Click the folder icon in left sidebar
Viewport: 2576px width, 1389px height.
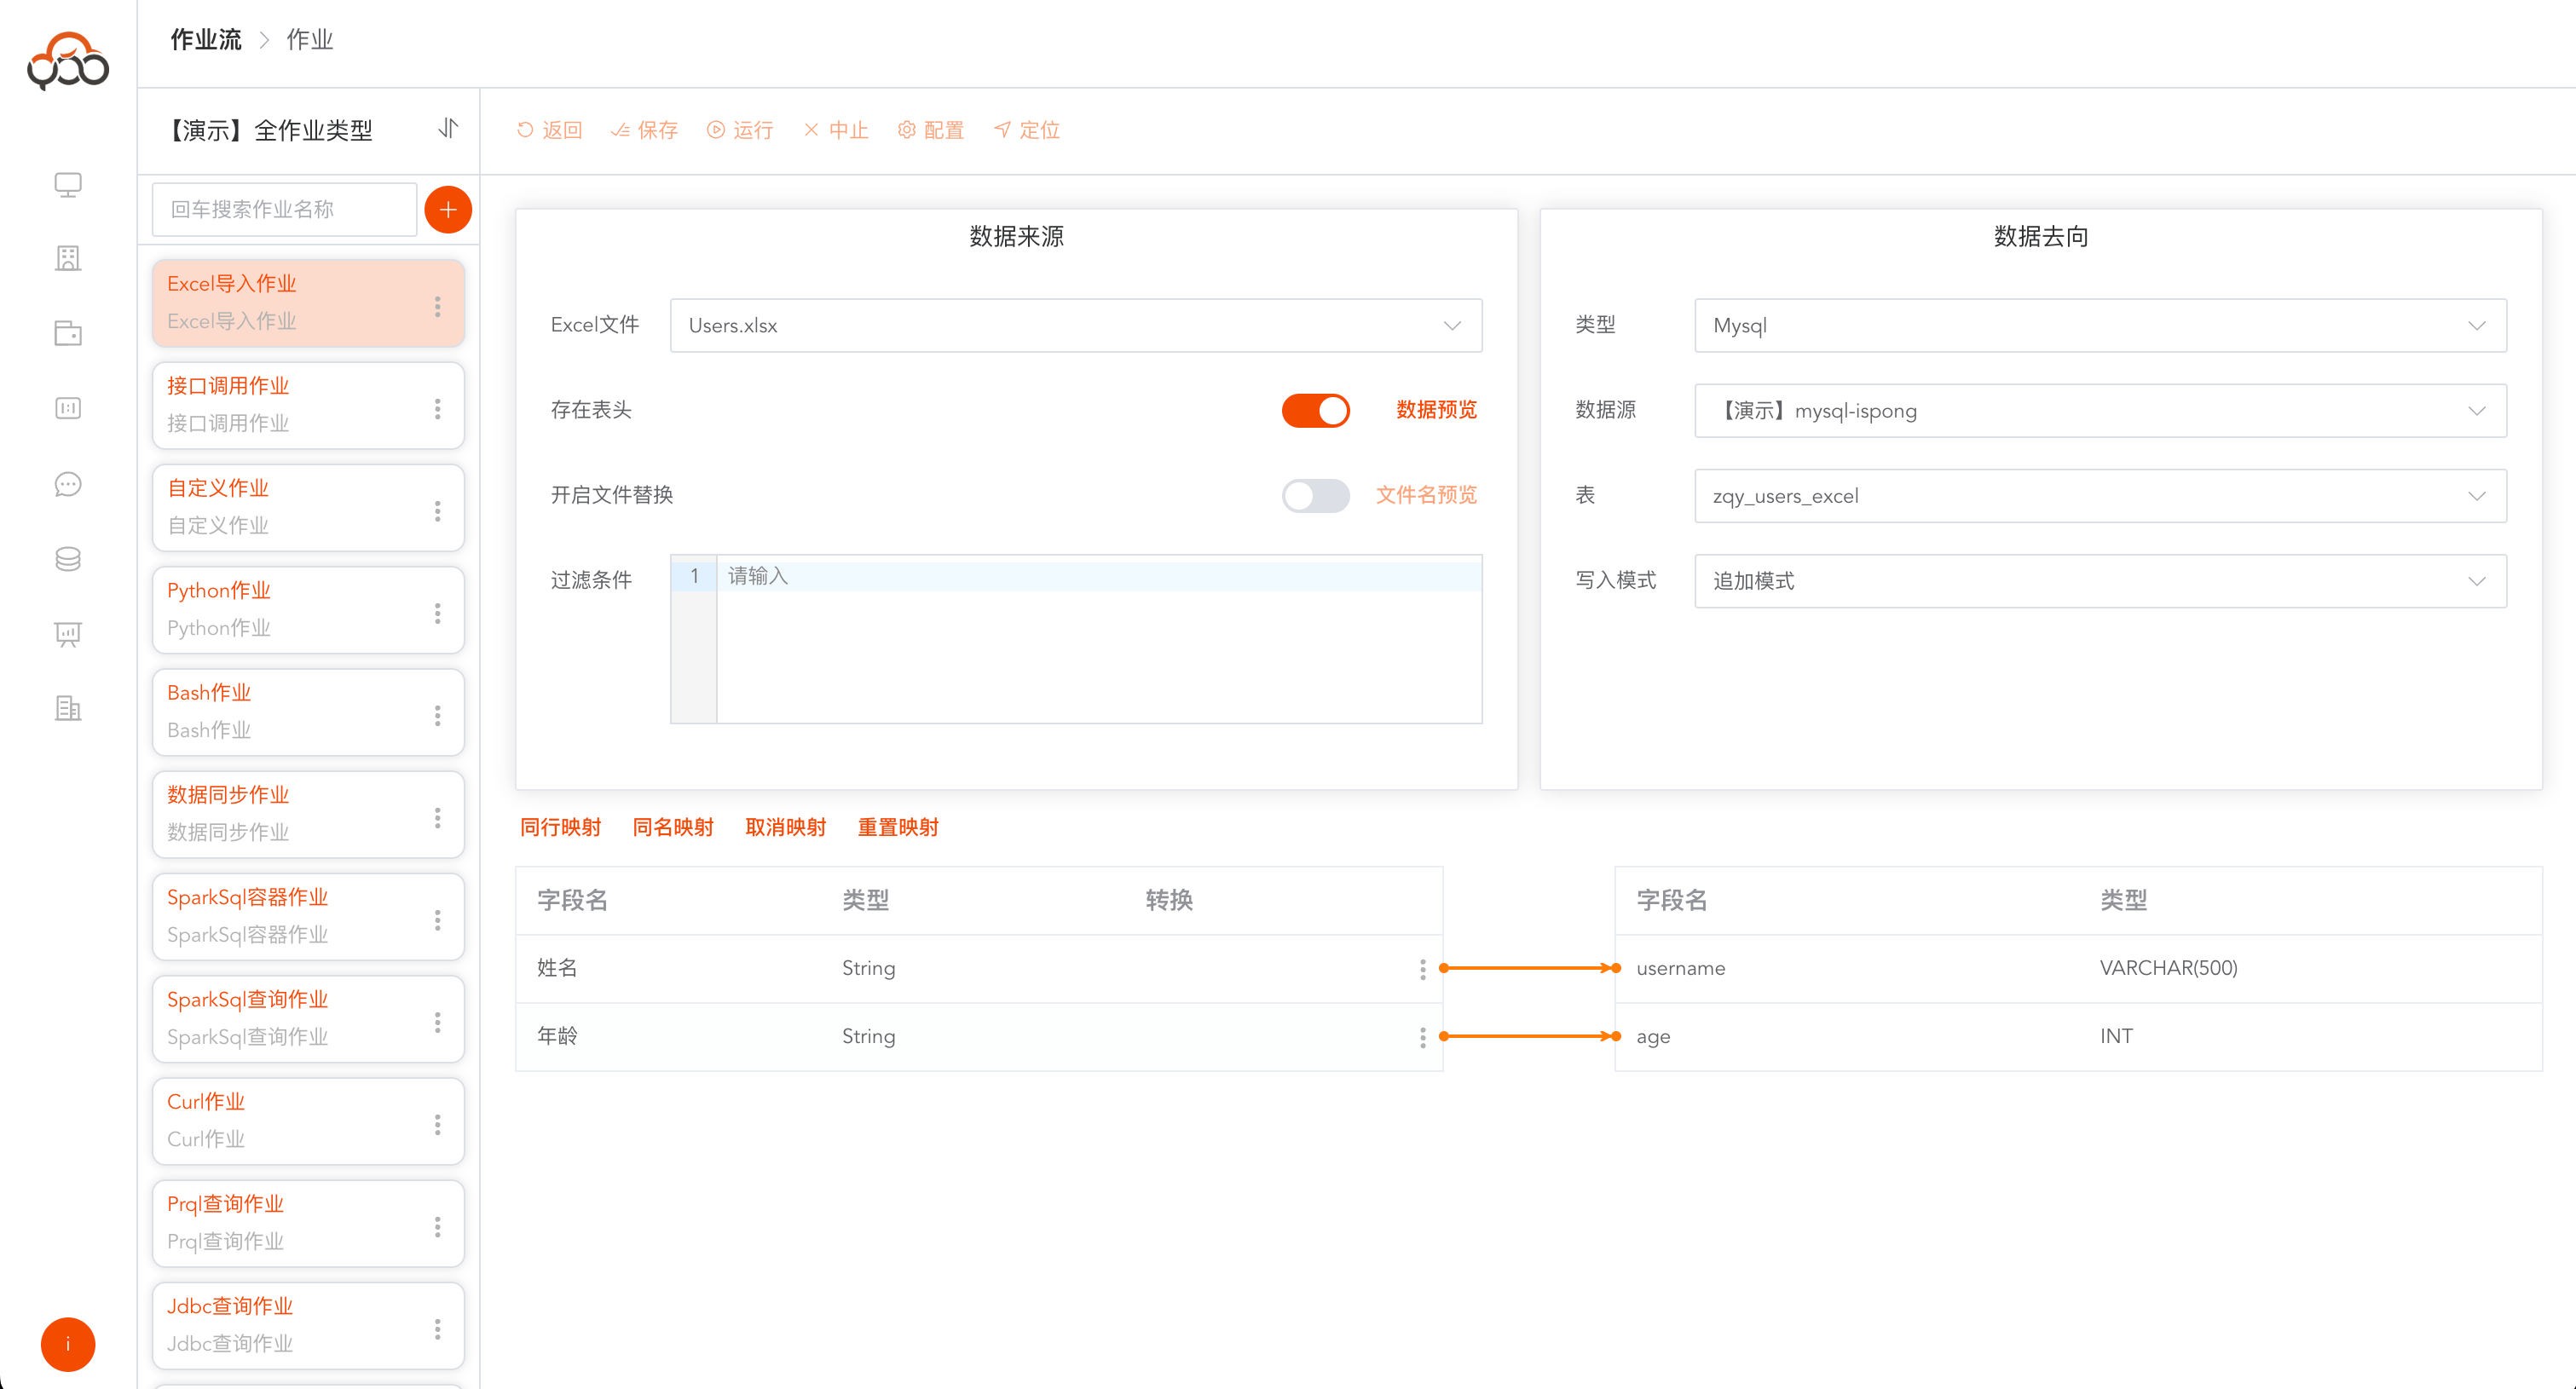pyautogui.click(x=68, y=333)
